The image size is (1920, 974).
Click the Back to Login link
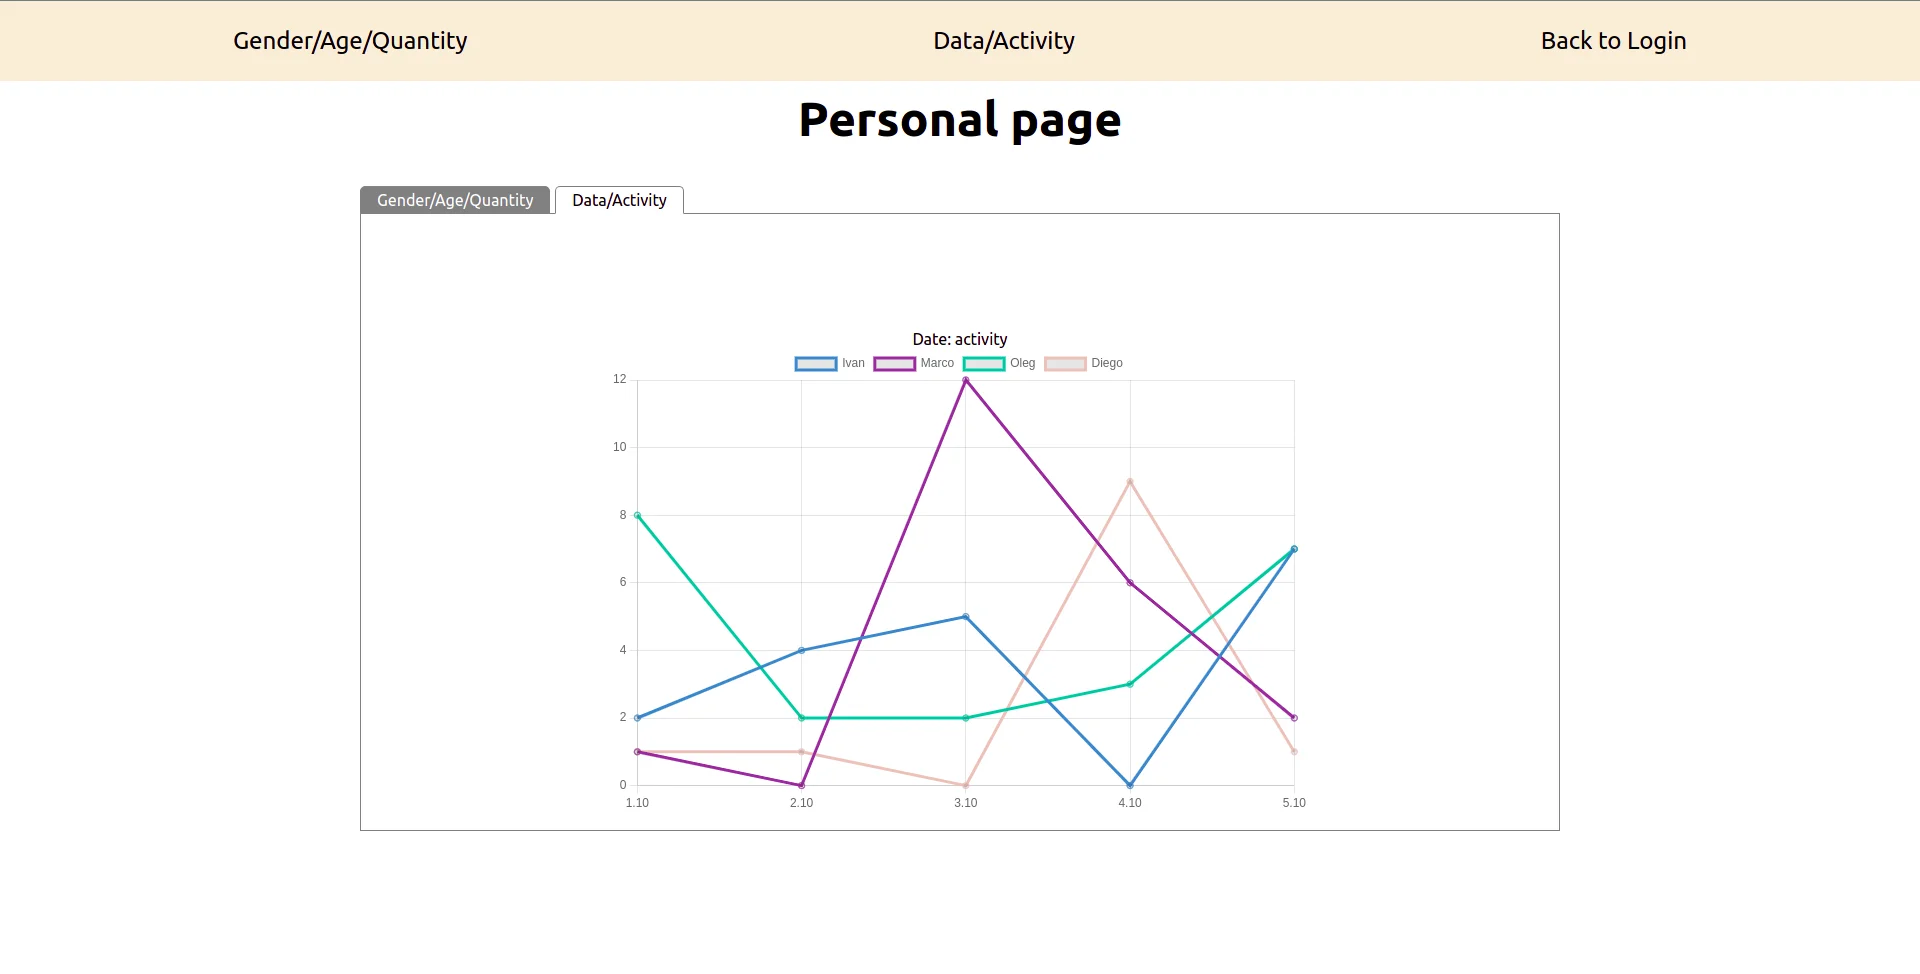(1612, 41)
